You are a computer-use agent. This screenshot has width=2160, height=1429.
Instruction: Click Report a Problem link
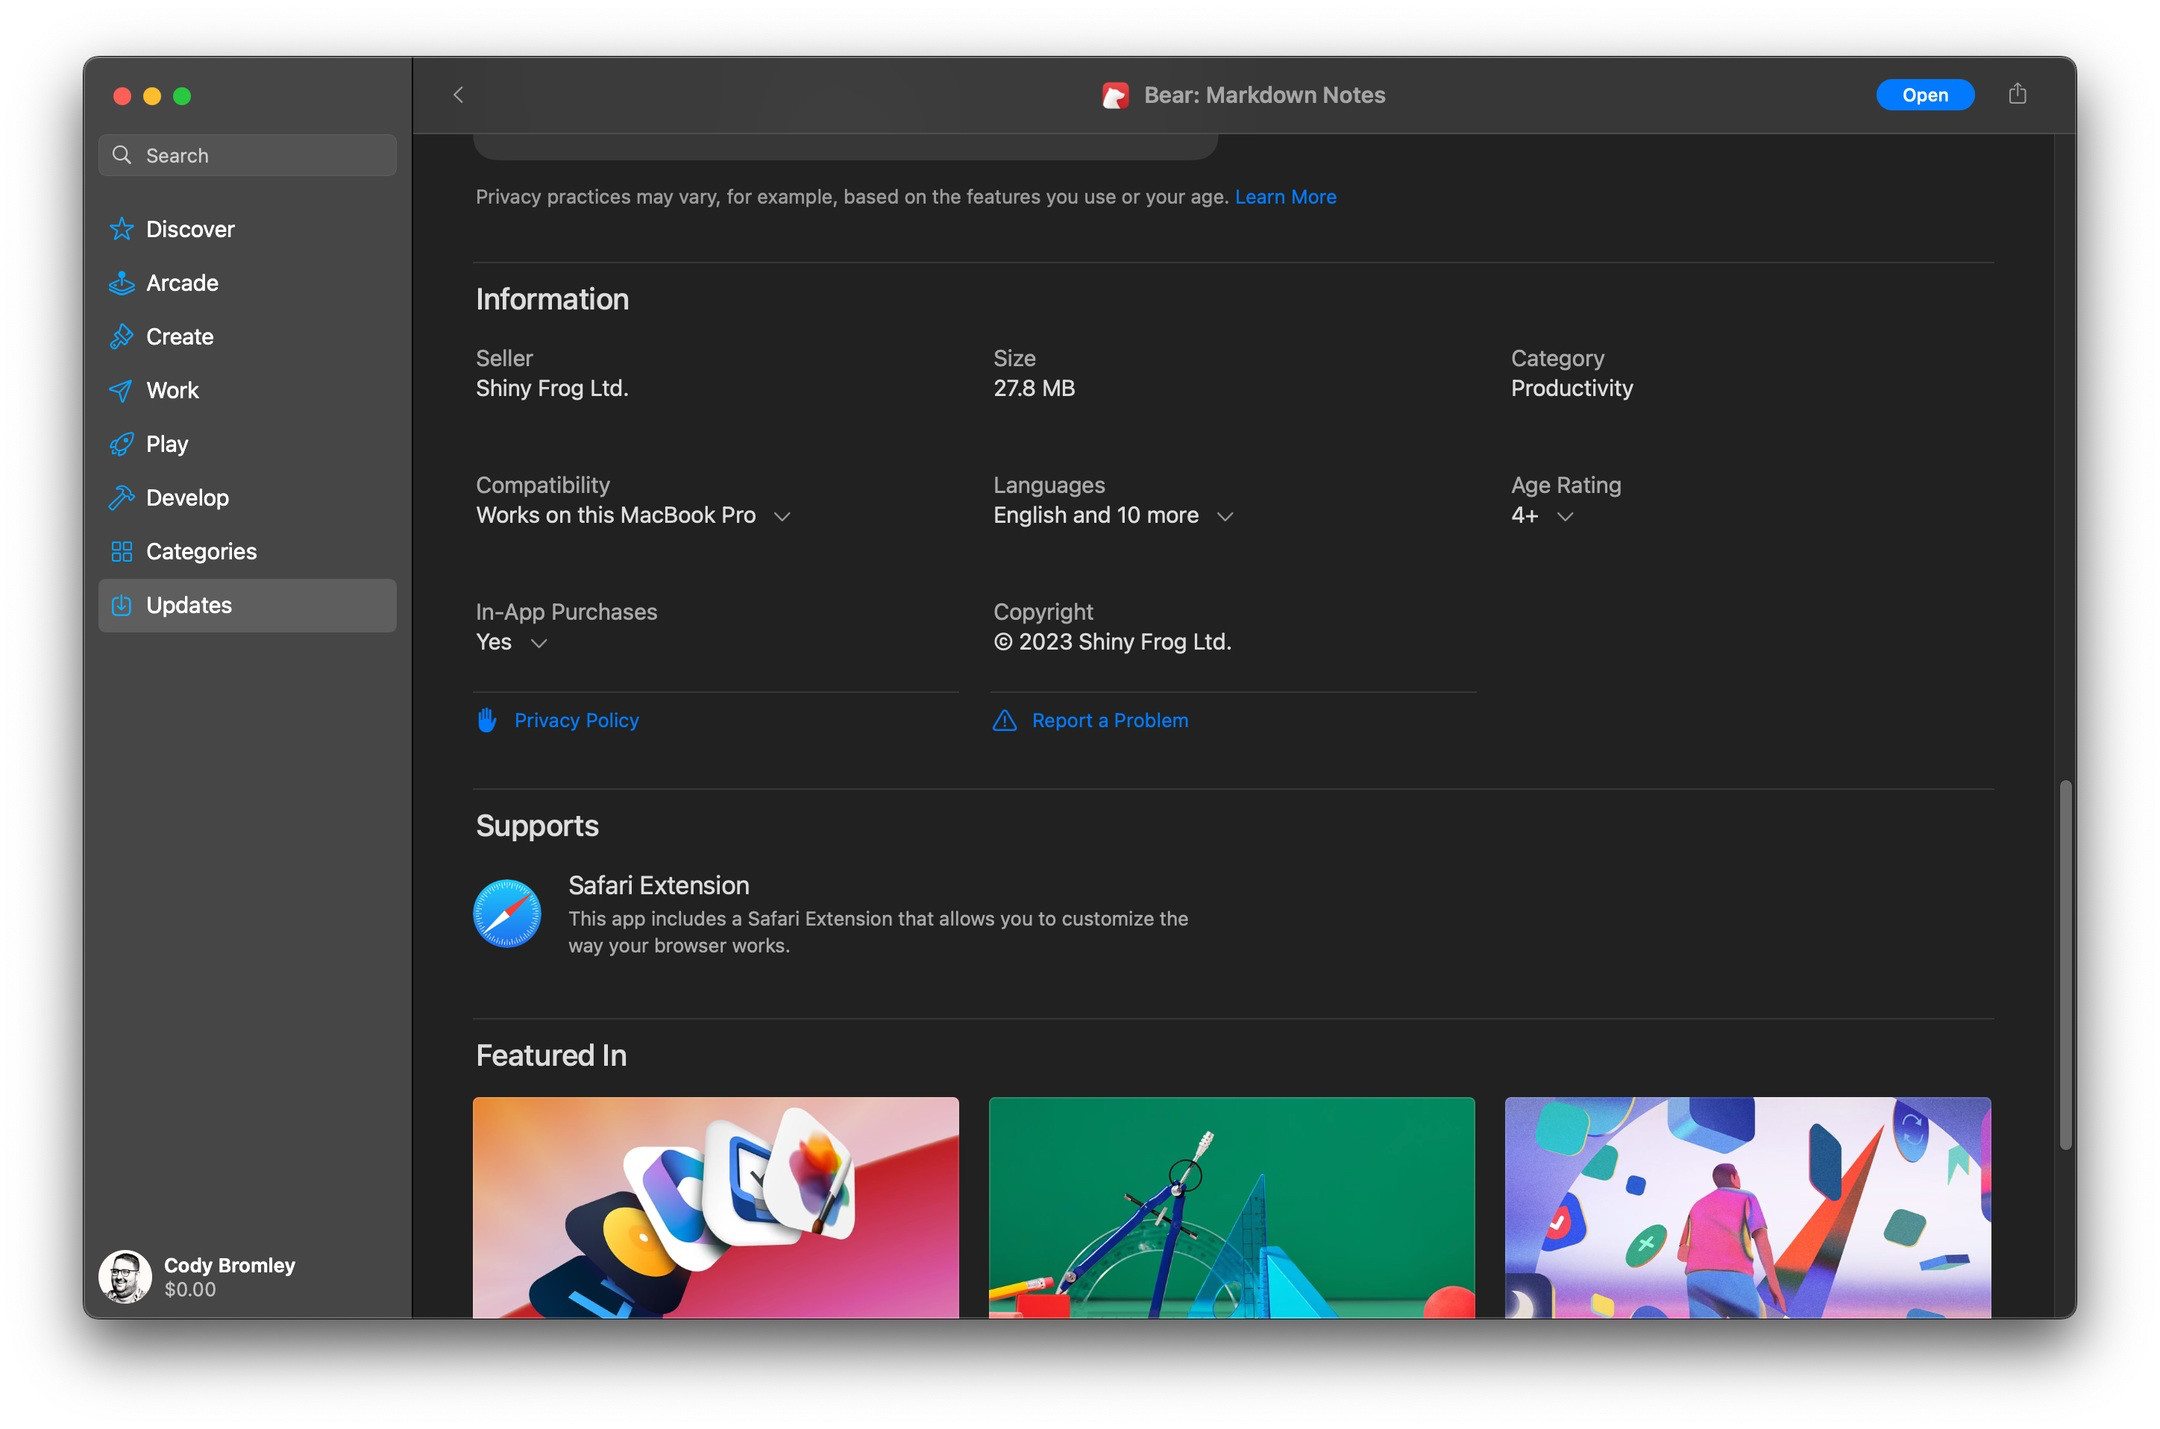[1109, 721]
